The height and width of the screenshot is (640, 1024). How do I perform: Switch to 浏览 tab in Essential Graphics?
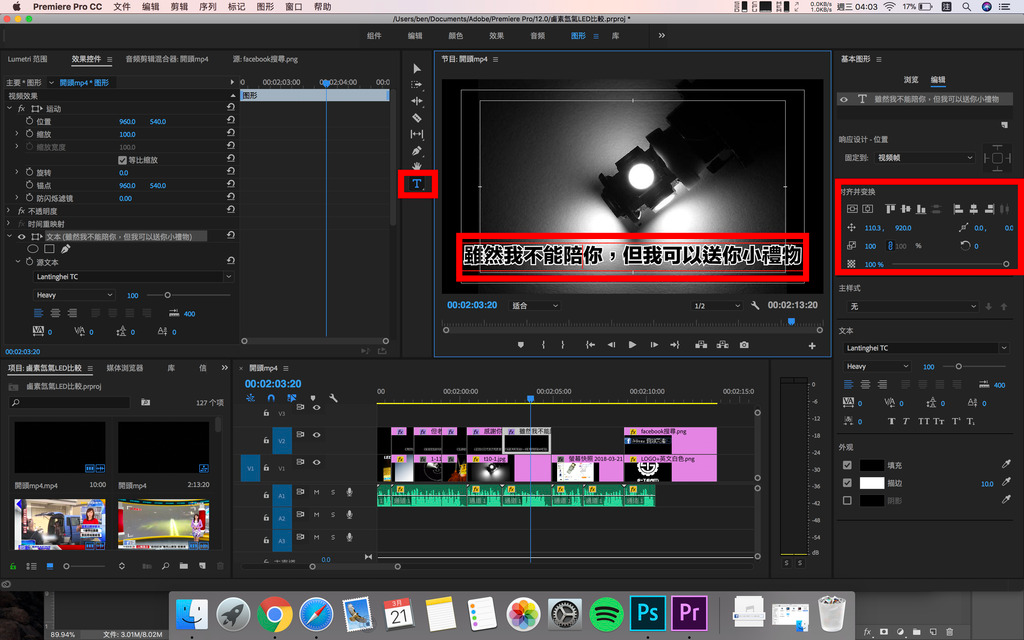[x=910, y=80]
